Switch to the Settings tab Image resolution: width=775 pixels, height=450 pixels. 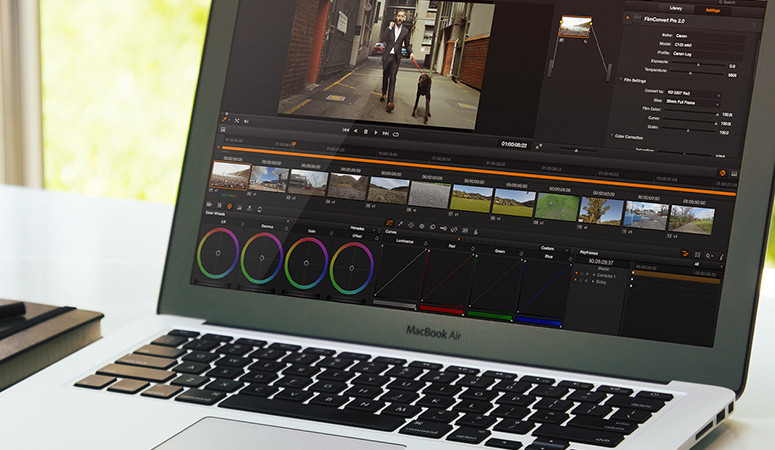point(713,10)
